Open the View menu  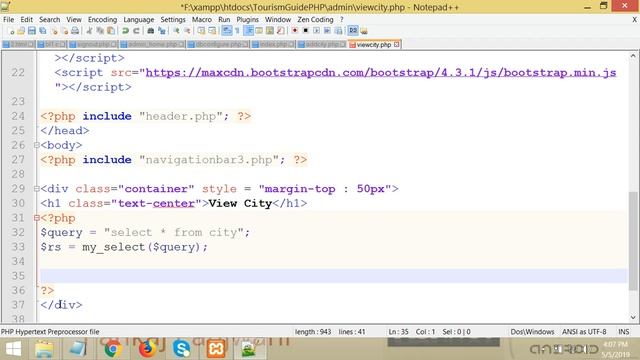74,20
